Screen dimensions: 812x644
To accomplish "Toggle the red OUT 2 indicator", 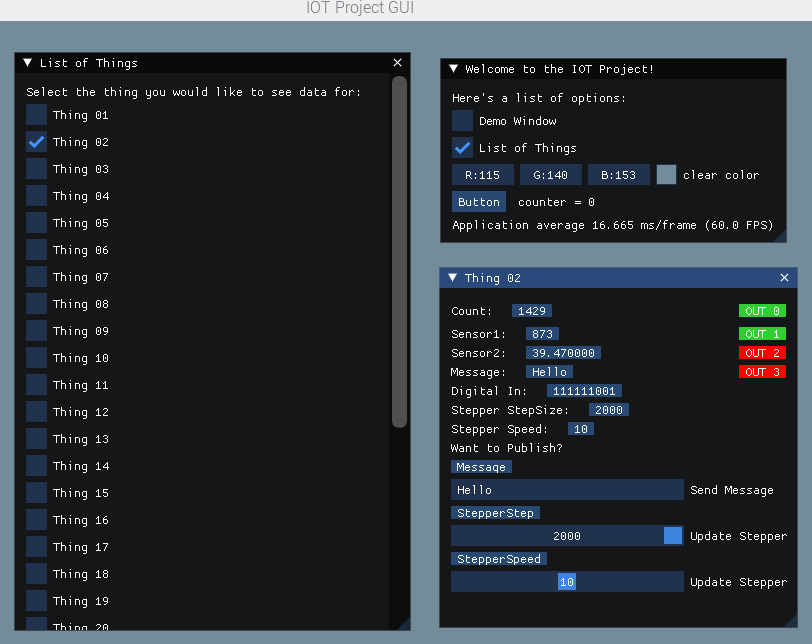I will 762,352.
